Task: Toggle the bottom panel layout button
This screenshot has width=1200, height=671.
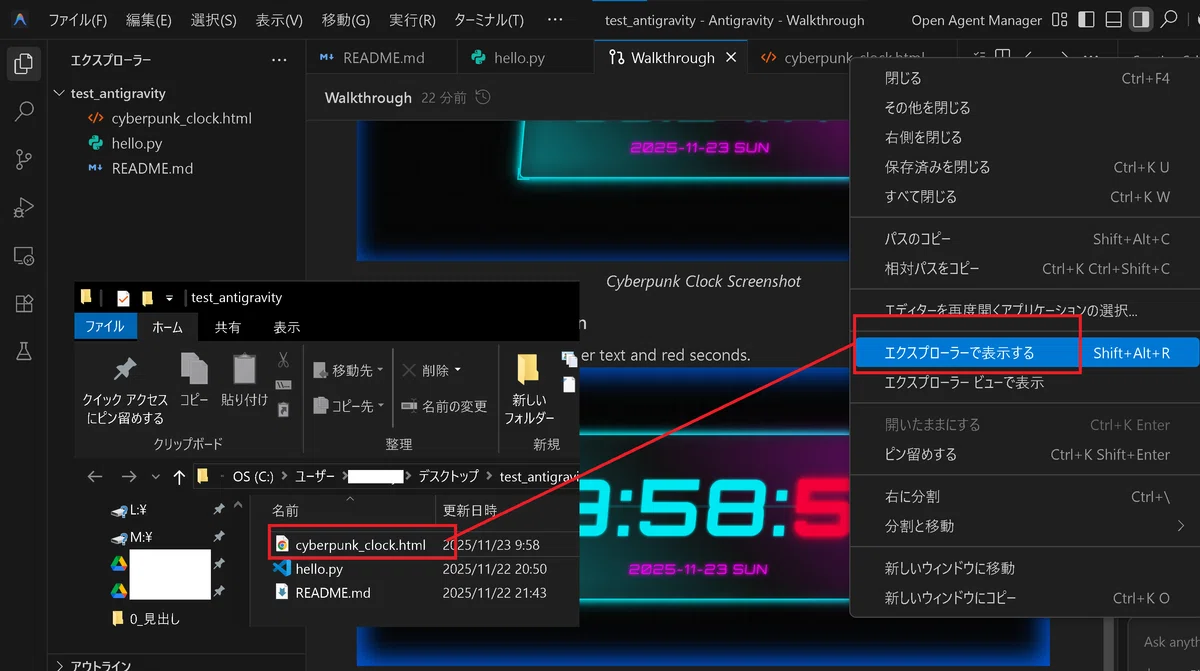Action: [x=1114, y=19]
